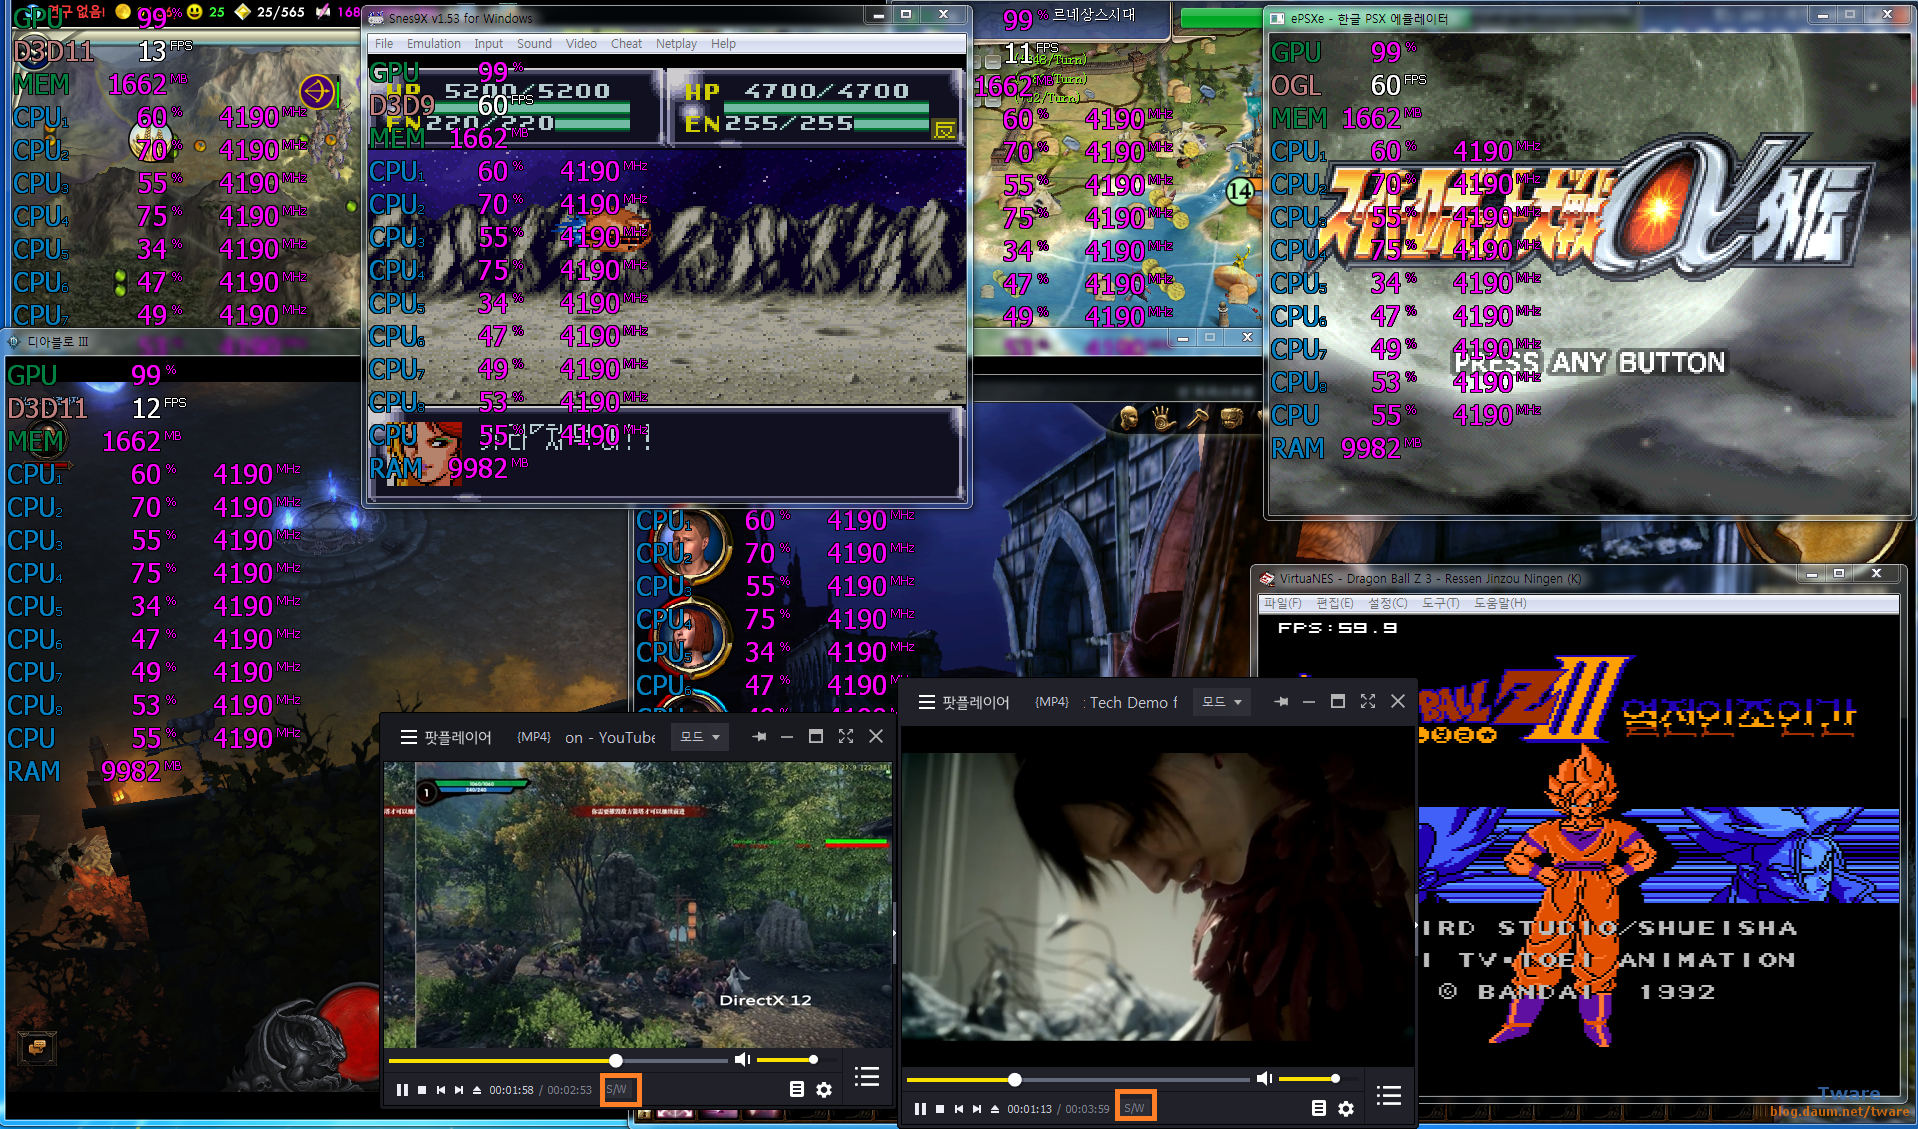Open the Input menu in Snes9X
The width and height of the screenshot is (1918, 1129).
488,44
